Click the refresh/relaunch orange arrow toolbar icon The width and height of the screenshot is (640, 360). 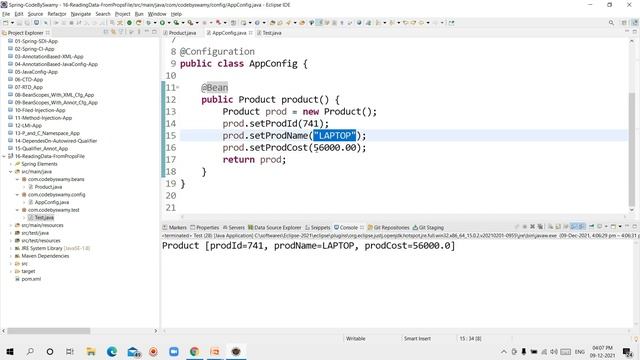(x=139, y=23)
